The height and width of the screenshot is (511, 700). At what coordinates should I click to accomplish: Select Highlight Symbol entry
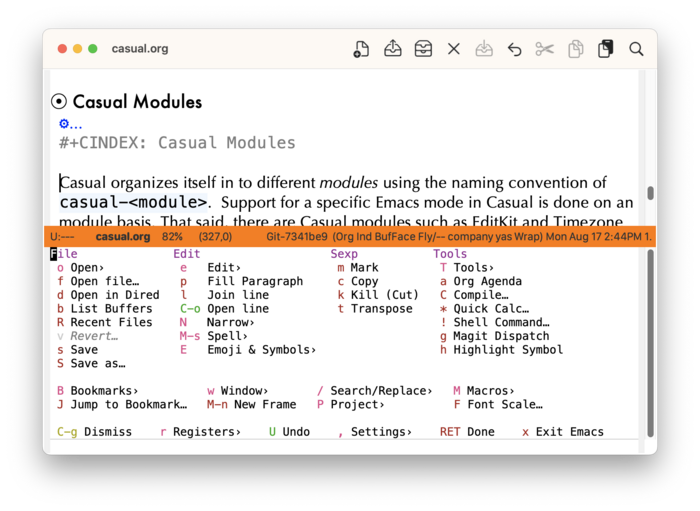[x=501, y=349]
